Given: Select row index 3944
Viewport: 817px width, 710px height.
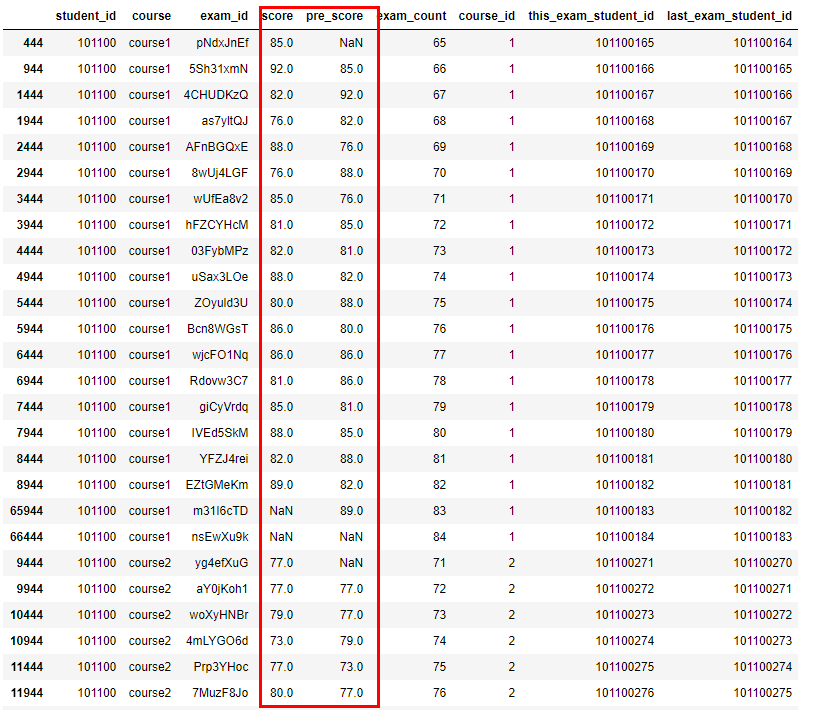Looking at the screenshot, I should 30,225.
